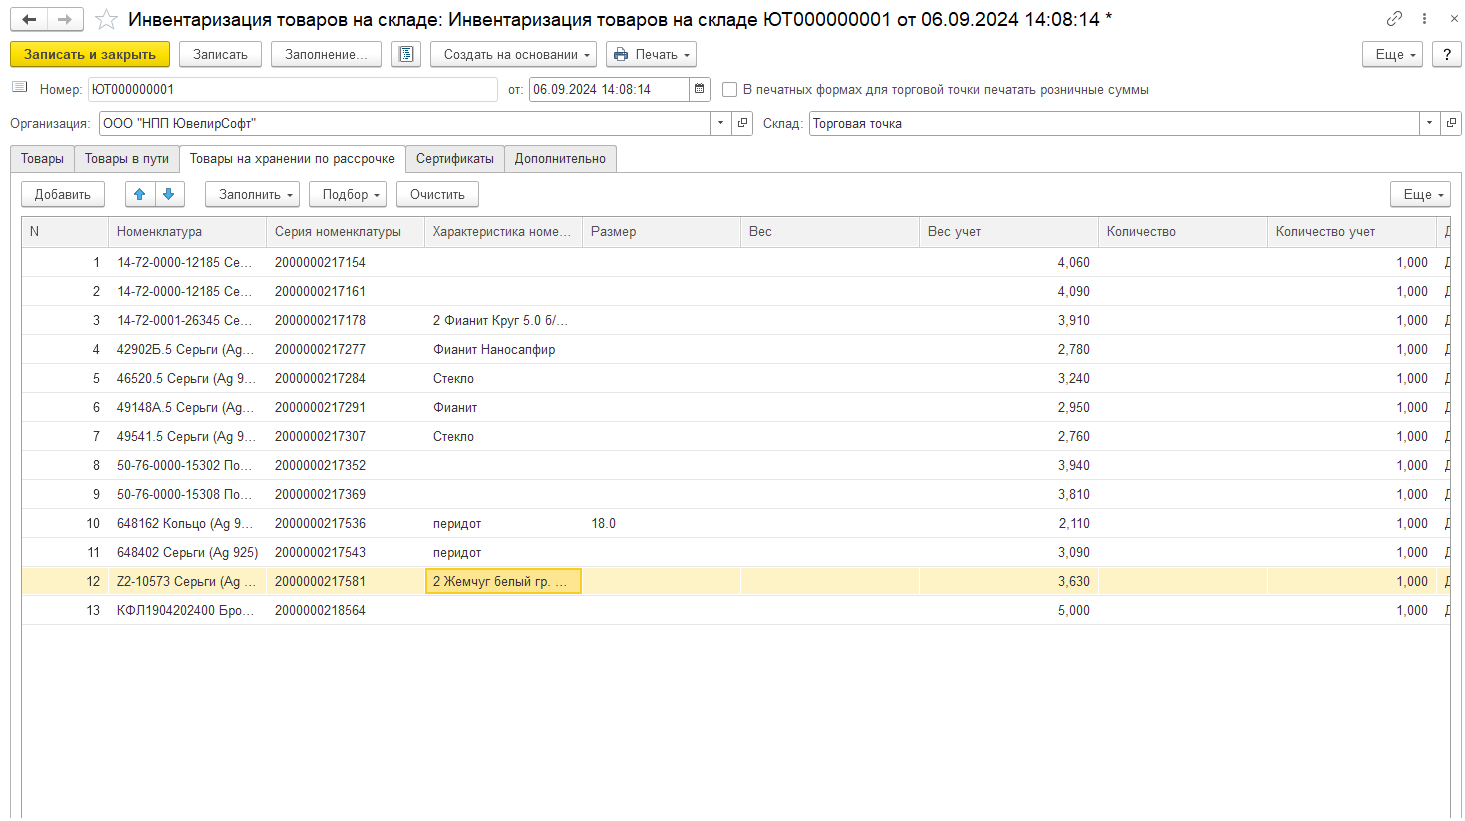Open the Печать dropdown menu
The width and height of the screenshot is (1465, 821).
tap(651, 54)
